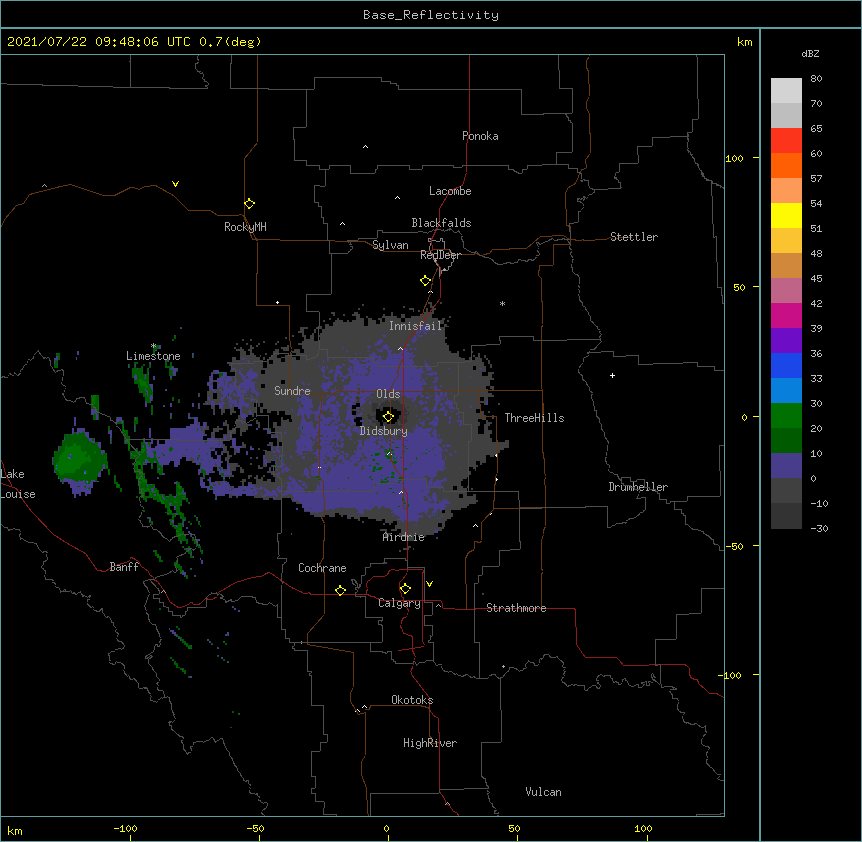Click the white plus marker northwest of Drumheller

pyautogui.click(x=612, y=375)
